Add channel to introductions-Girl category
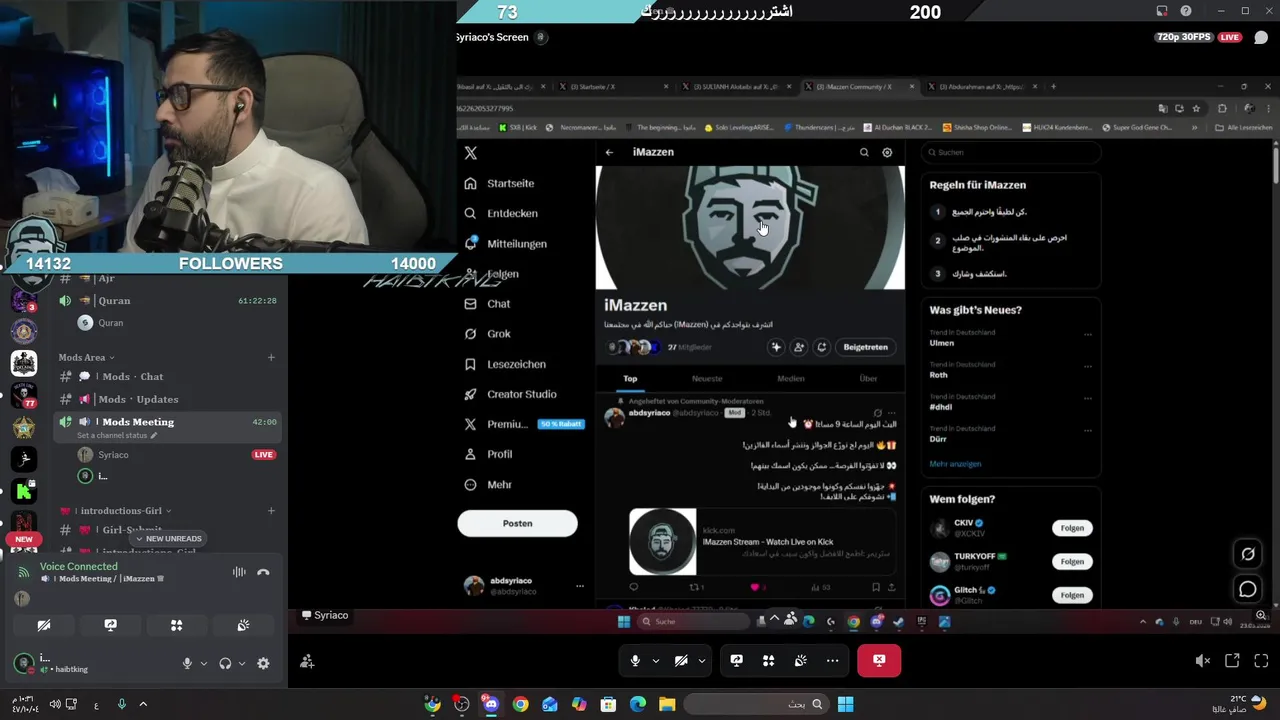1280x720 pixels. [271, 511]
